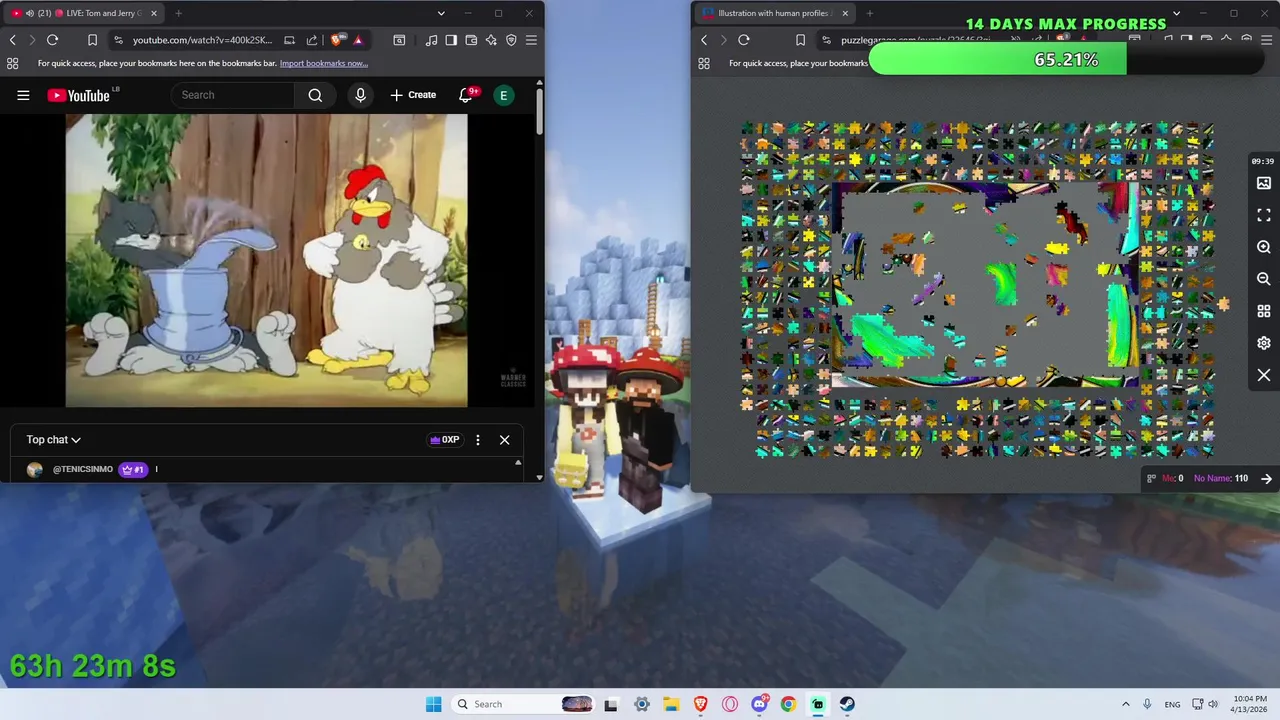Screen dimensions: 1280x720
Task: Go back in the YouTube browser window
Action: [13, 40]
